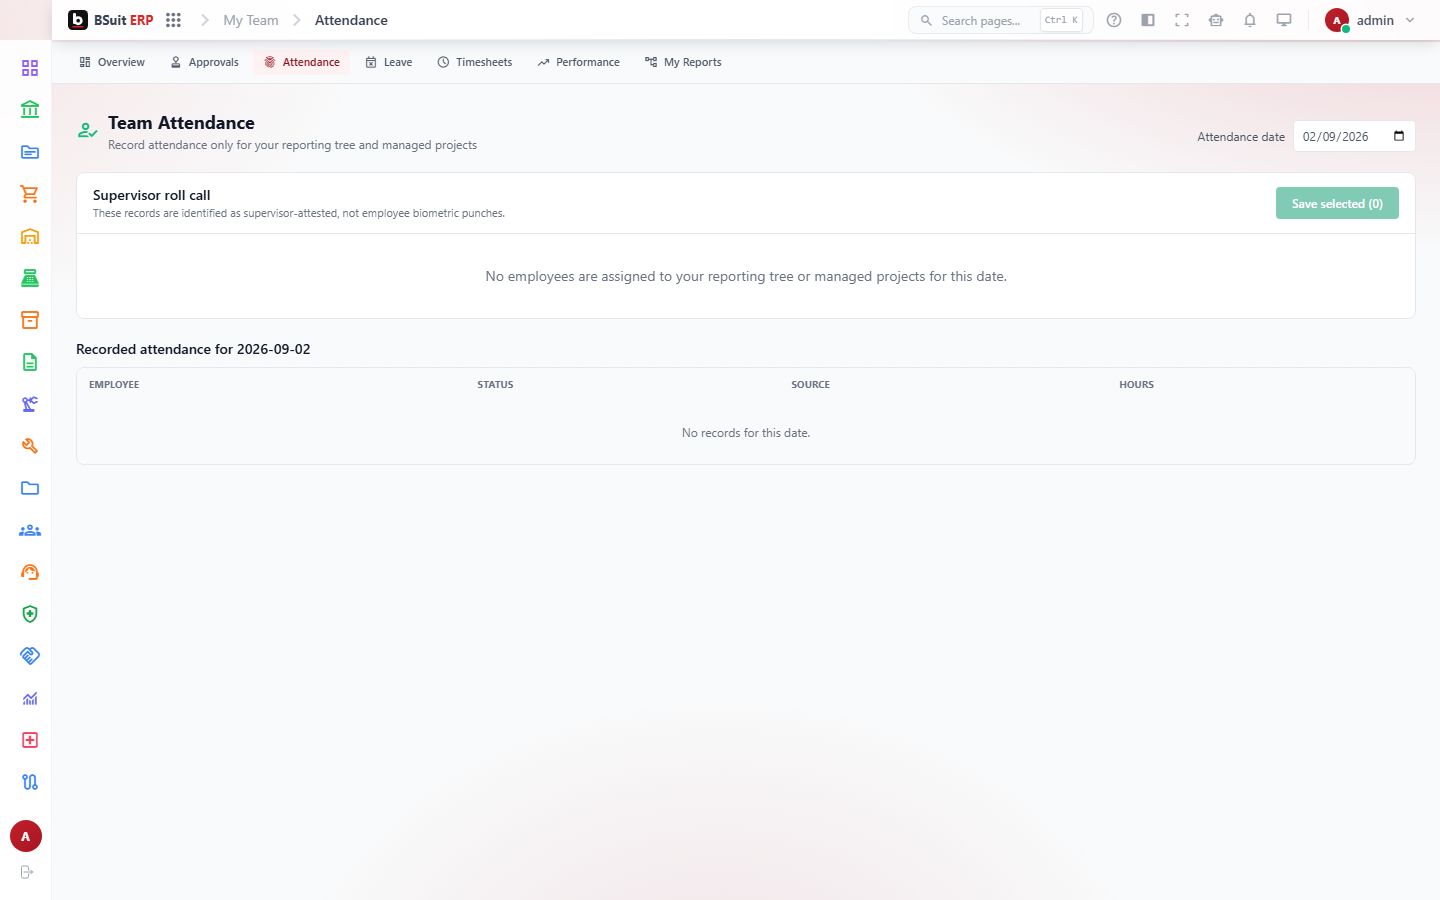Image resolution: width=1440 pixels, height=900 pixels.
Task: Open the green cash register icon
Action: (x=30, y=278)
